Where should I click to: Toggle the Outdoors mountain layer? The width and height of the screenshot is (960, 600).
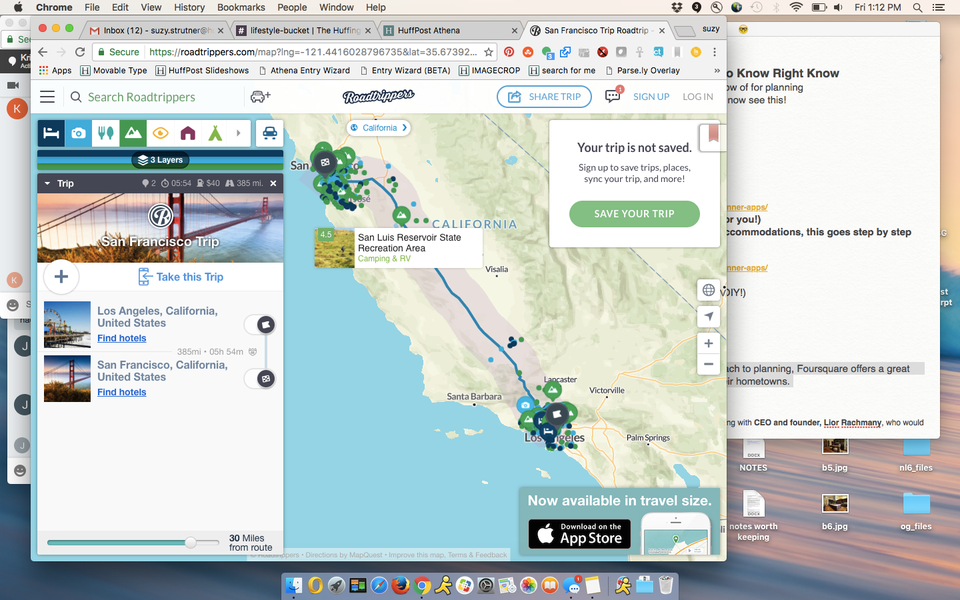[133, 133]
